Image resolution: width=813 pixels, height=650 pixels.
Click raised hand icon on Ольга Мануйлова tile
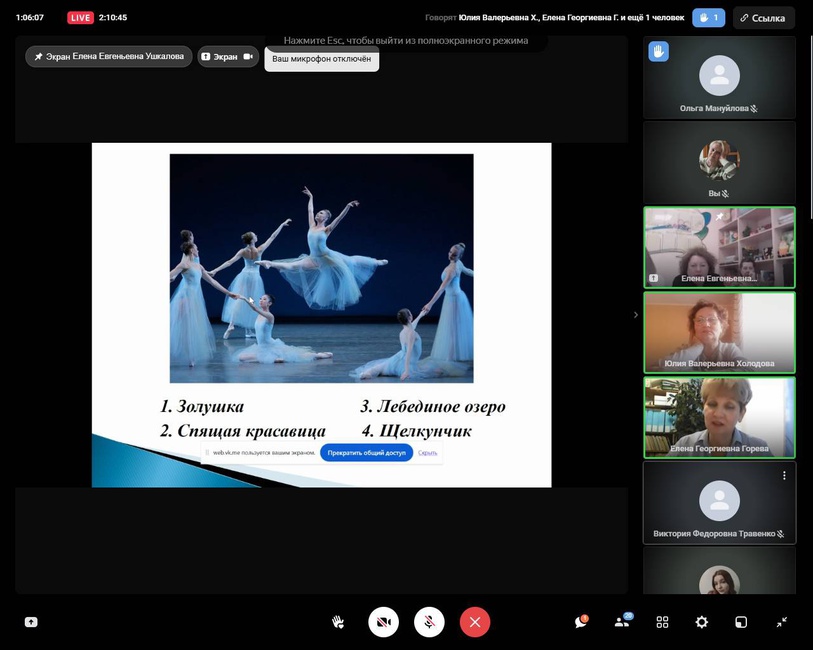tap(658, 52)
